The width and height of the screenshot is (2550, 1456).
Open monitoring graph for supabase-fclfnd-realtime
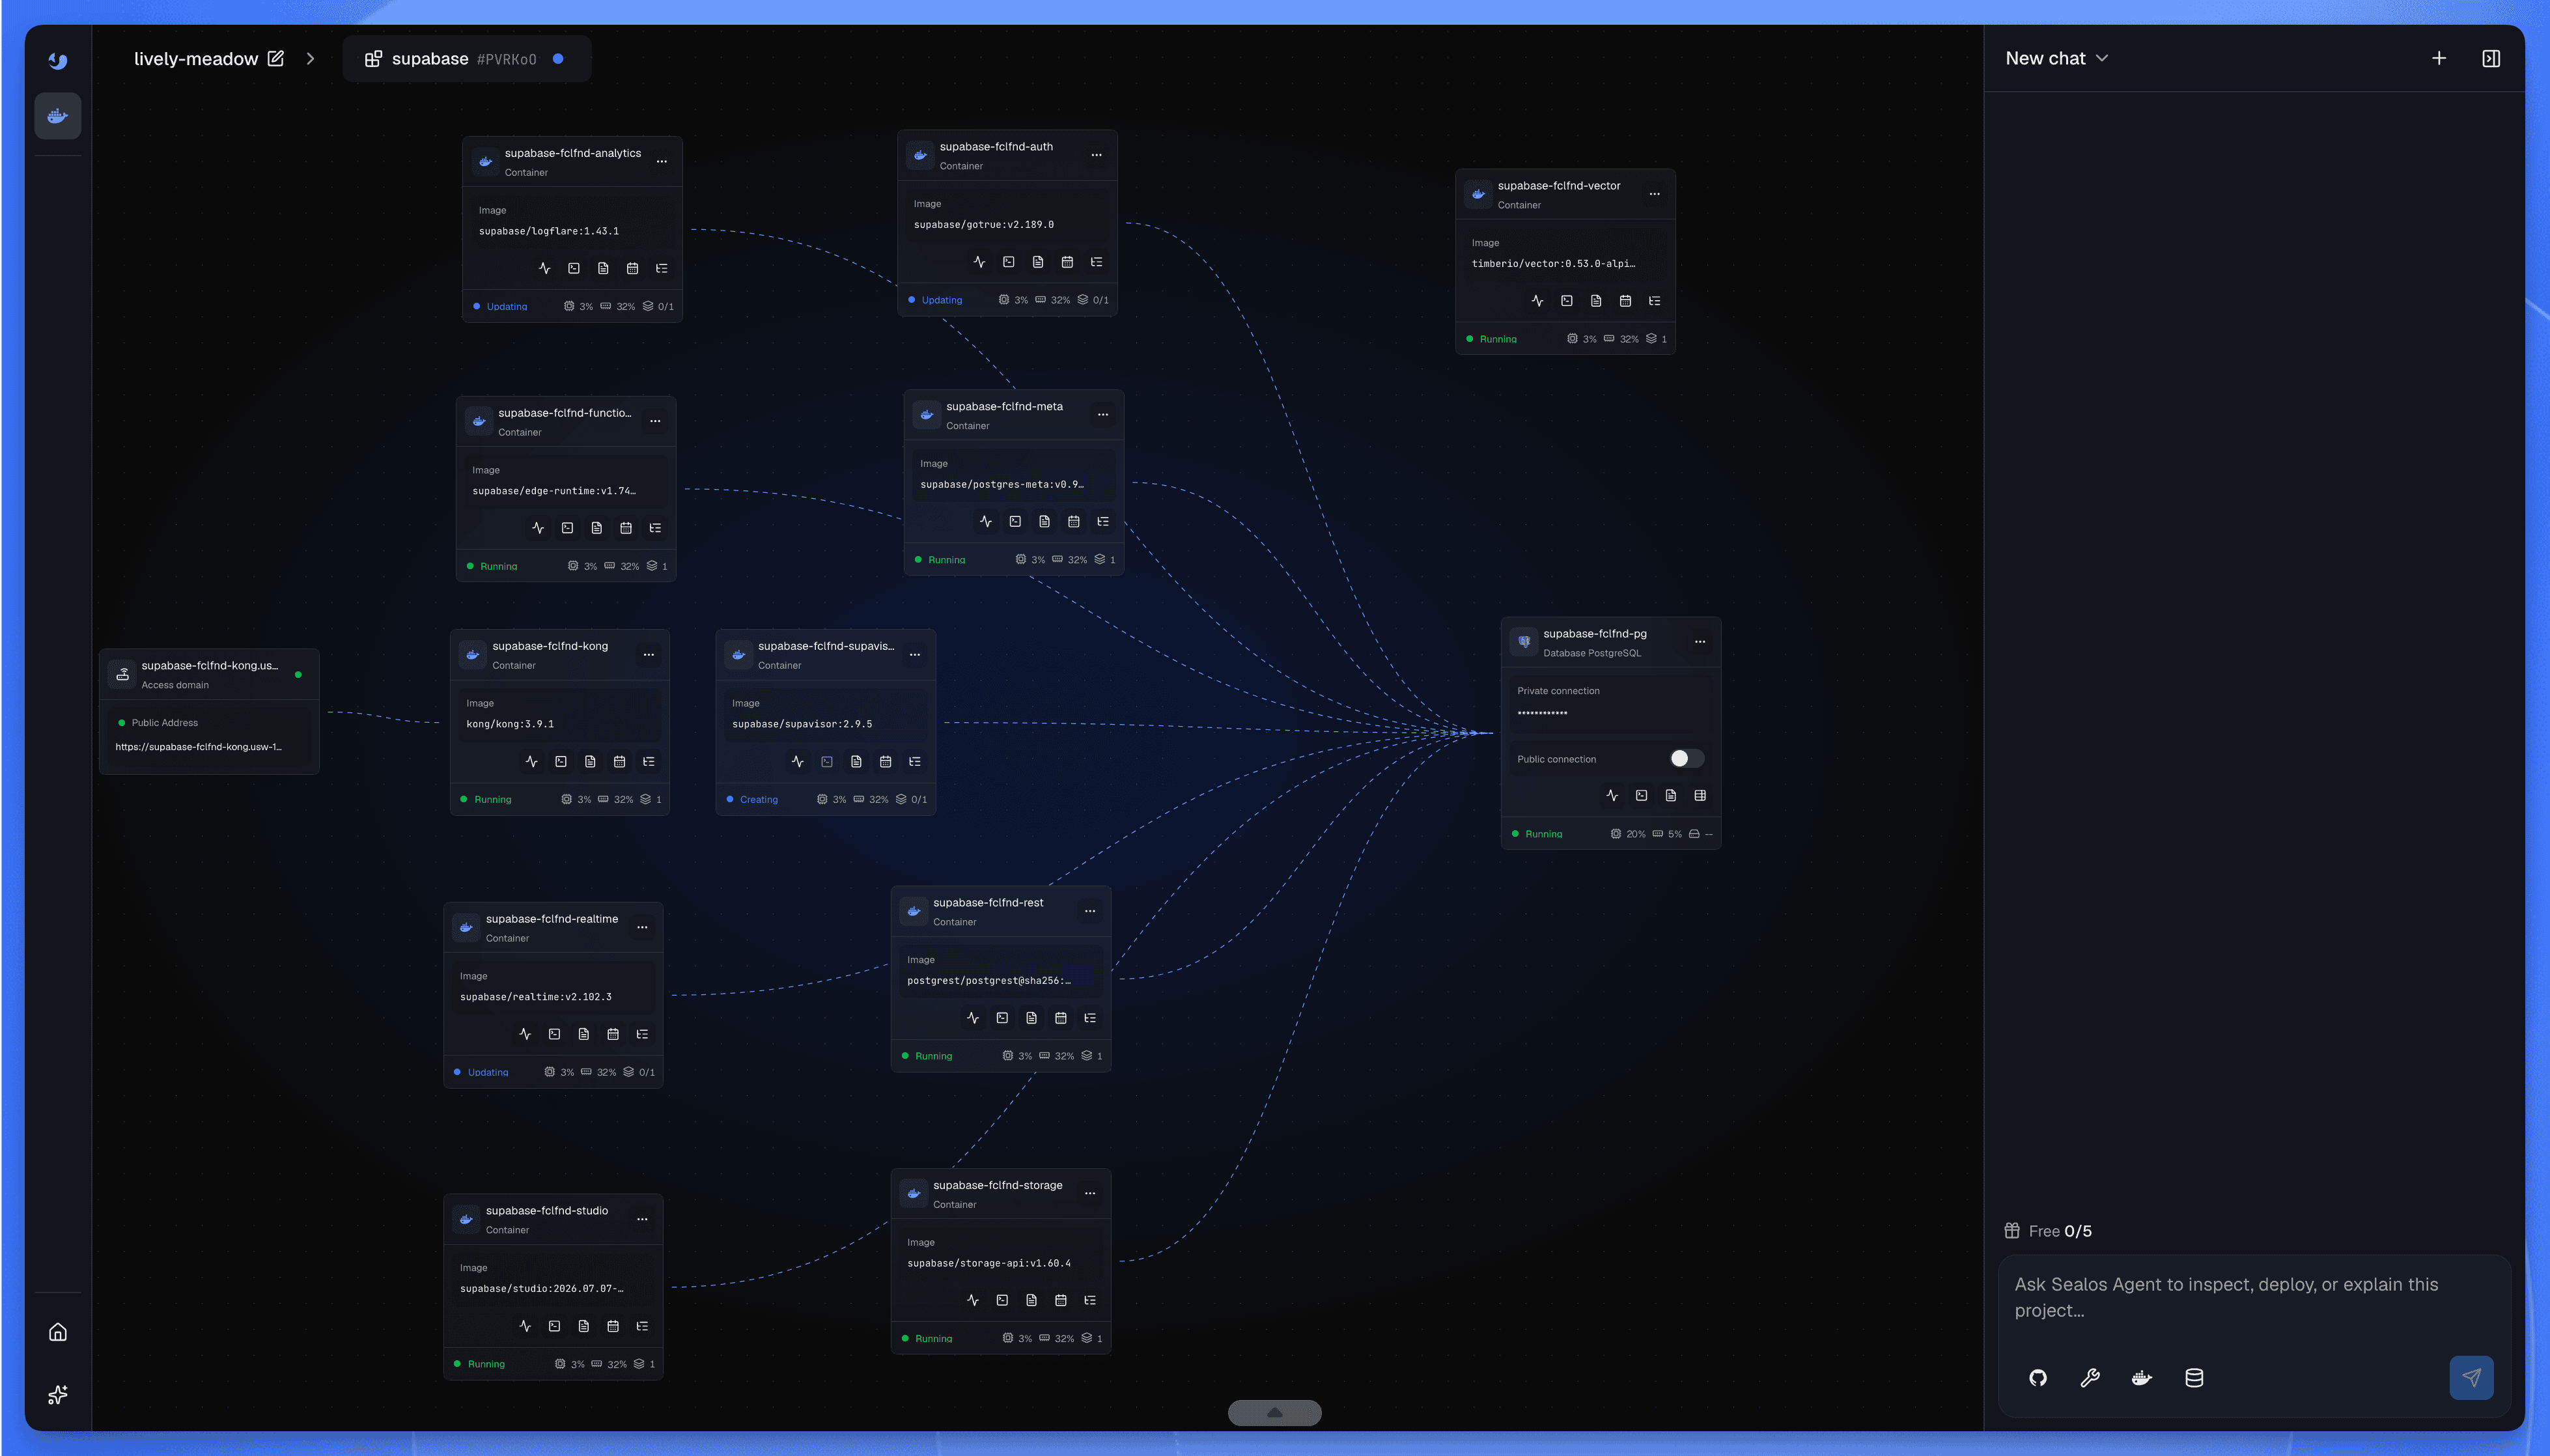click(525, 1034)
